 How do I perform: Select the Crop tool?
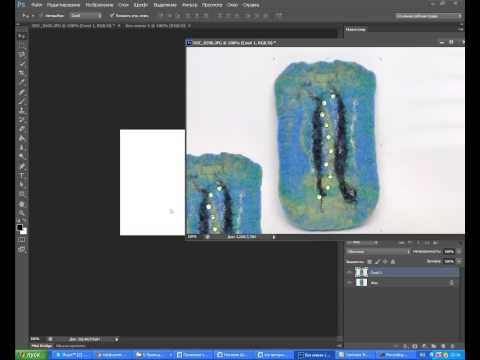click(x=22, y=73)
